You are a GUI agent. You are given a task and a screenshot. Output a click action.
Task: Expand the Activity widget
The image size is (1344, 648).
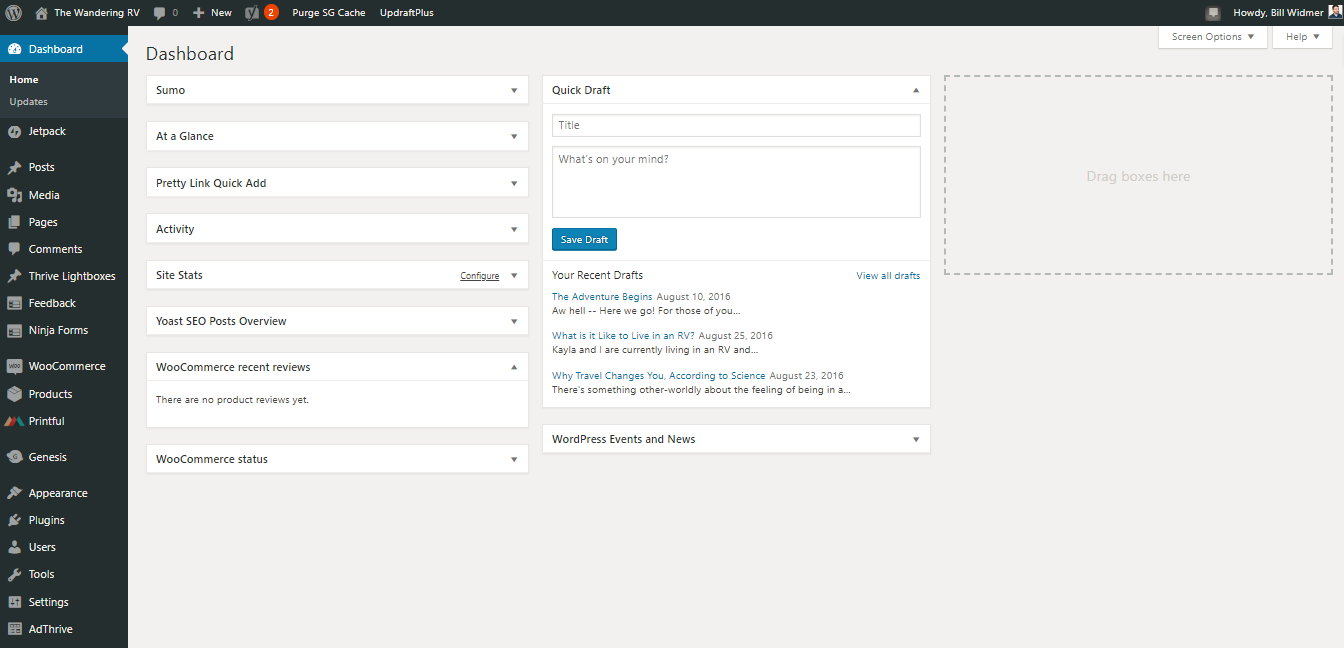(x=514, y=229)
